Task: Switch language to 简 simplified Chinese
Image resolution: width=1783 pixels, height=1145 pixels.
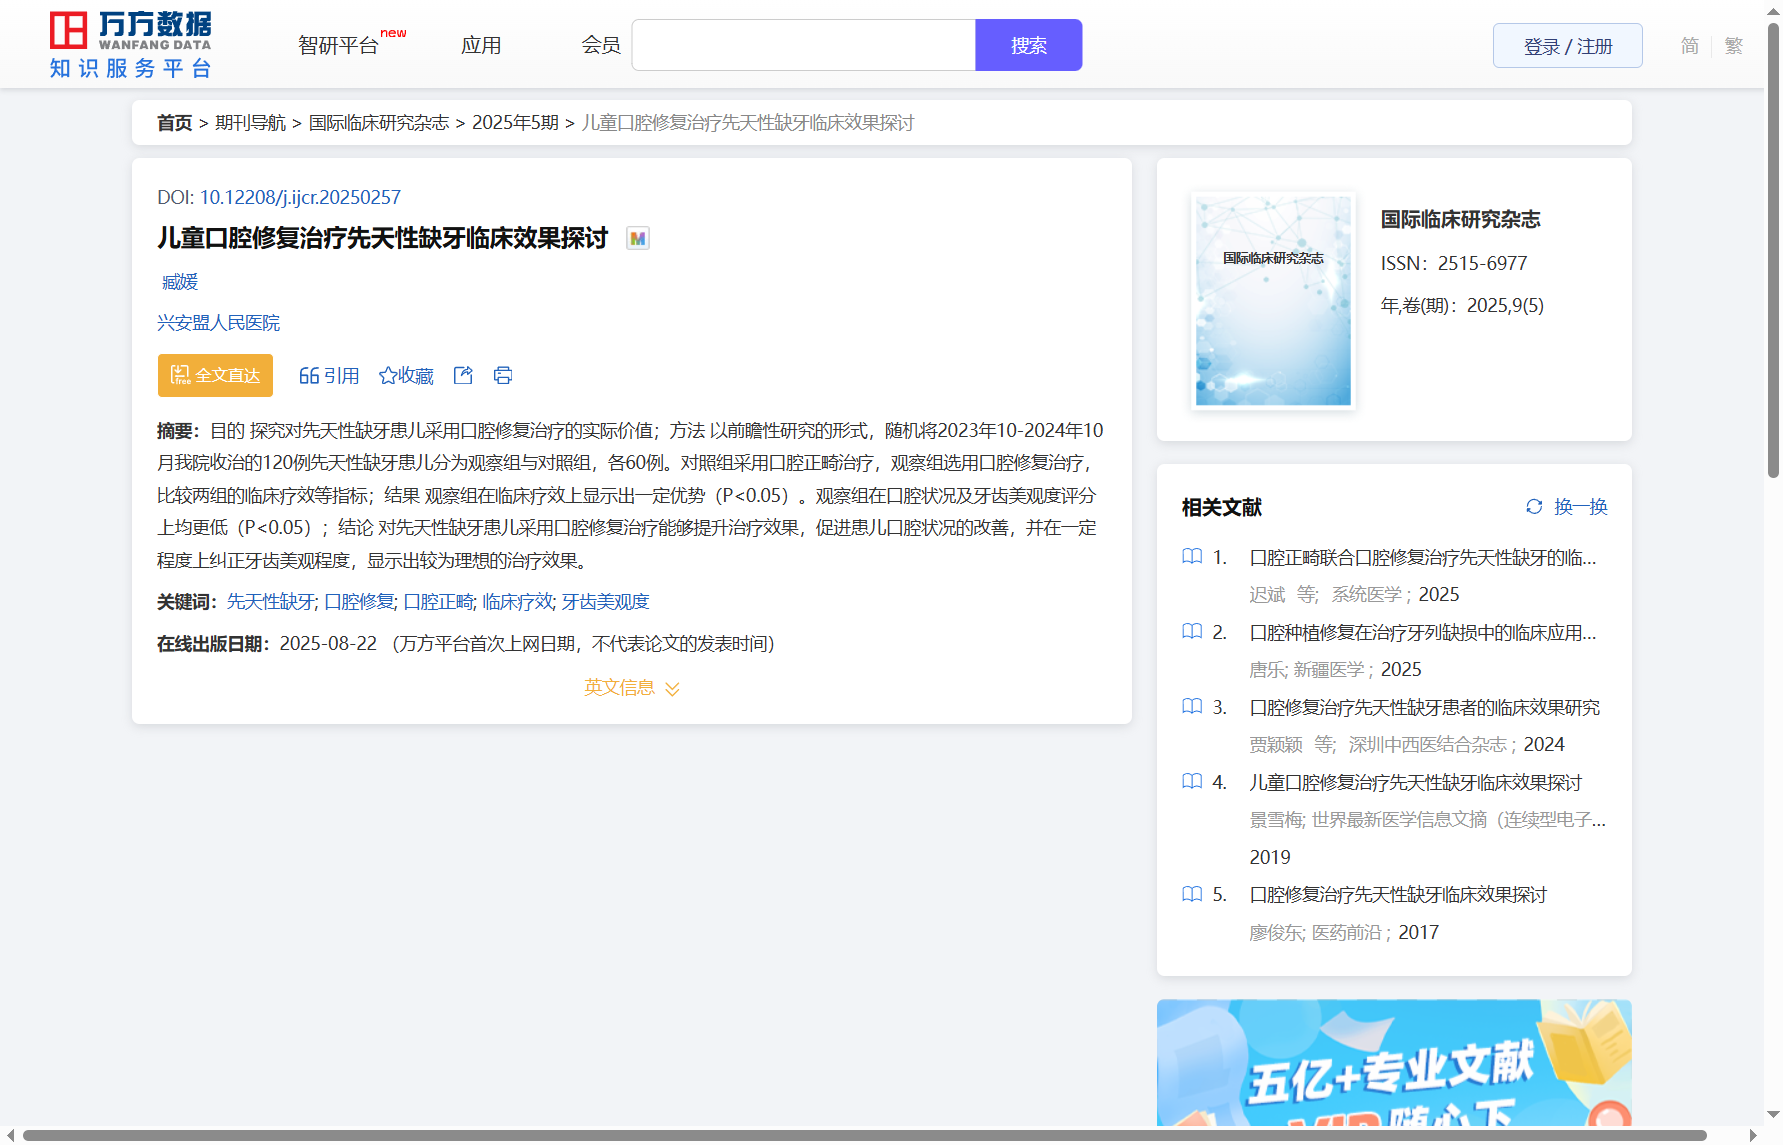Action: click(x=1689, y=46)
